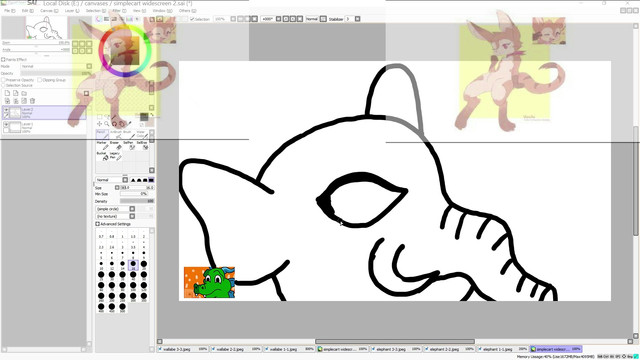
Task: Select the Zoom magnifier tool
Action: click(x=107, y=124)
